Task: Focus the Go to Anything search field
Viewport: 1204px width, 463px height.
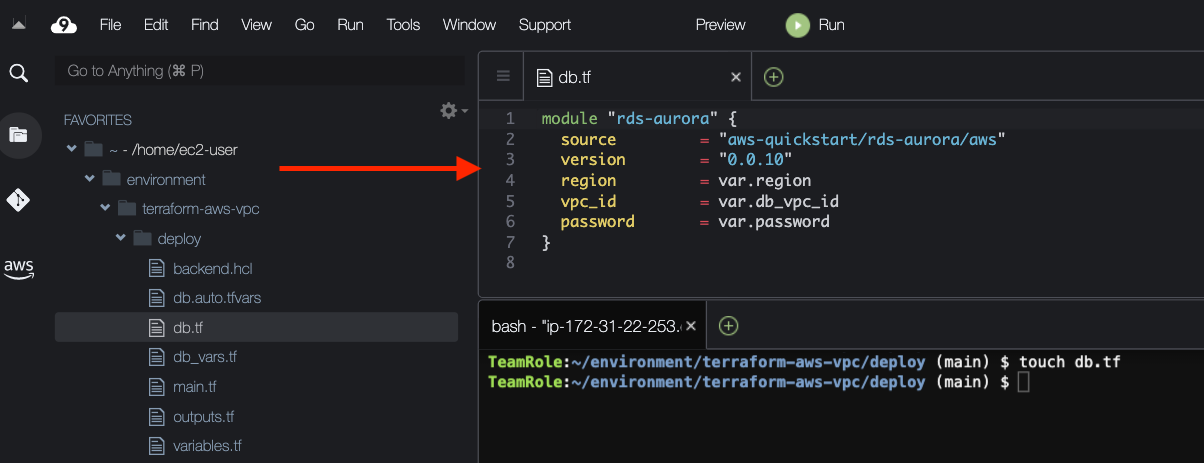Action: coord(260,71)
